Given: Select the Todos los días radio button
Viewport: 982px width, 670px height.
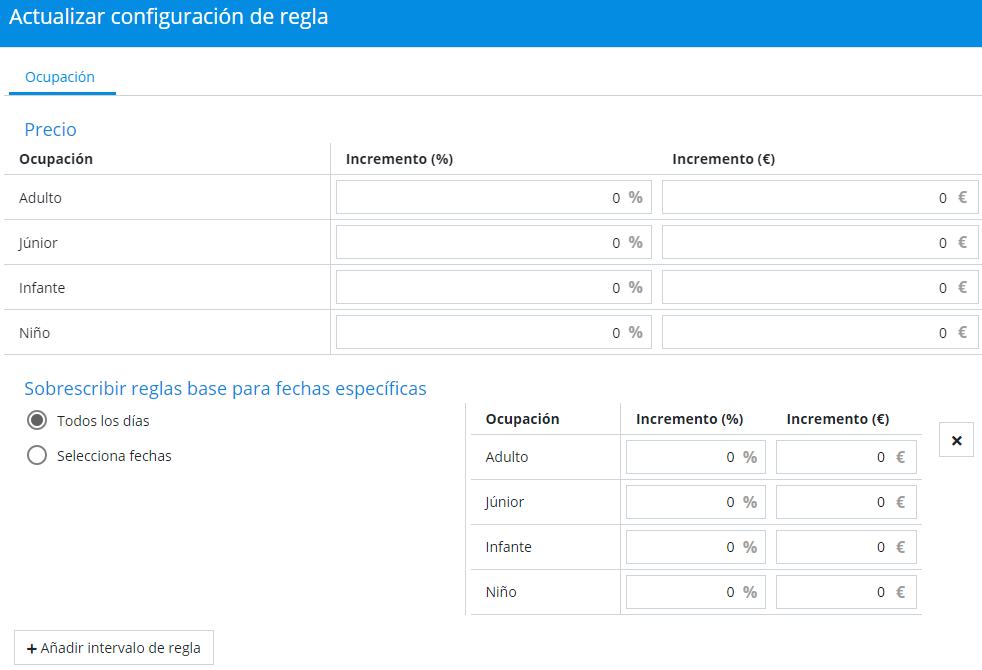Looking at the screenshot, I should tap(37, 421).
